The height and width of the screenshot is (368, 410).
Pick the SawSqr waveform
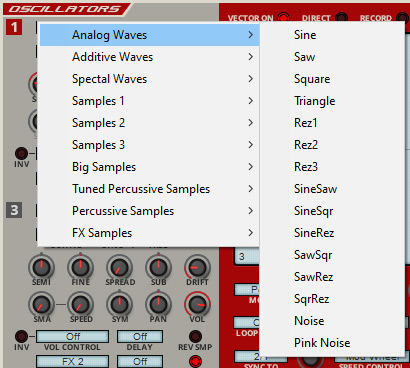coord(332,255)
